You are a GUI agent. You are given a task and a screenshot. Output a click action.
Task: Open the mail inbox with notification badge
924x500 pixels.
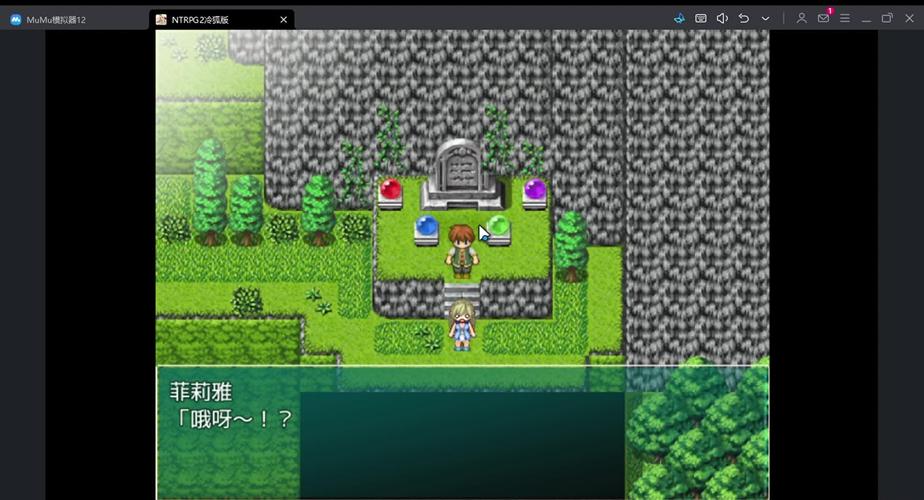point(824,18)
